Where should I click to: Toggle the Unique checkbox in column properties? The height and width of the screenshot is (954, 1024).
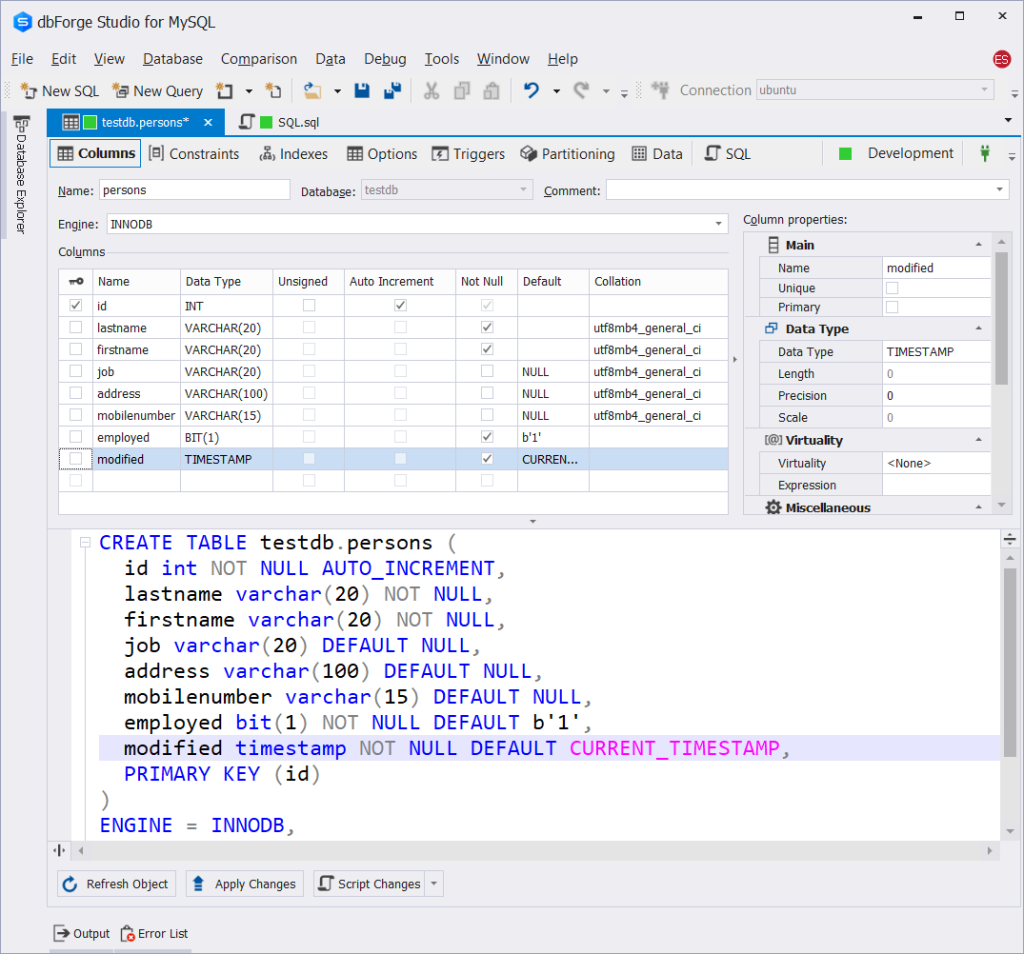click(x=892, y=288)
